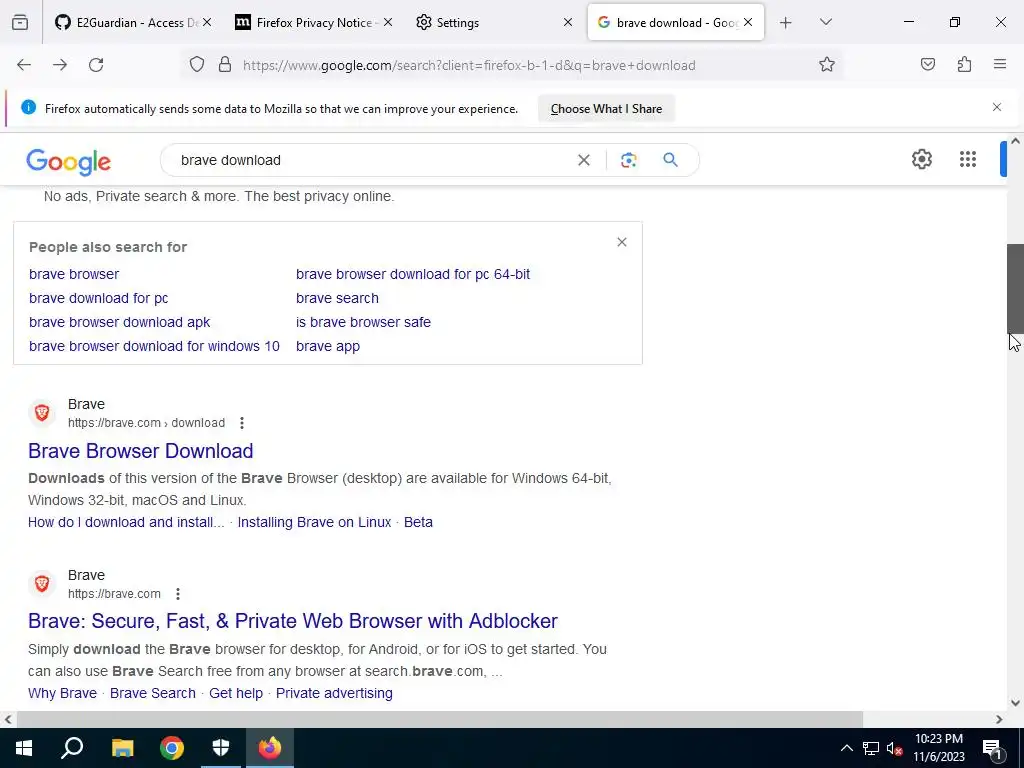
Task: Bookmark this page with the star icon
Action: point(827,65)
